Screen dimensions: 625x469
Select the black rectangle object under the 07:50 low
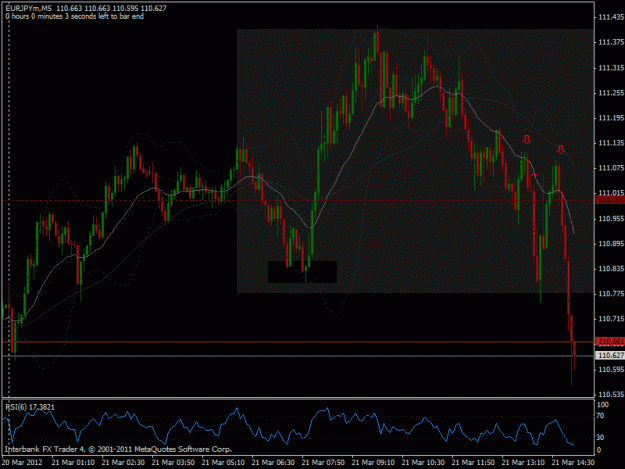click(303, 272)
